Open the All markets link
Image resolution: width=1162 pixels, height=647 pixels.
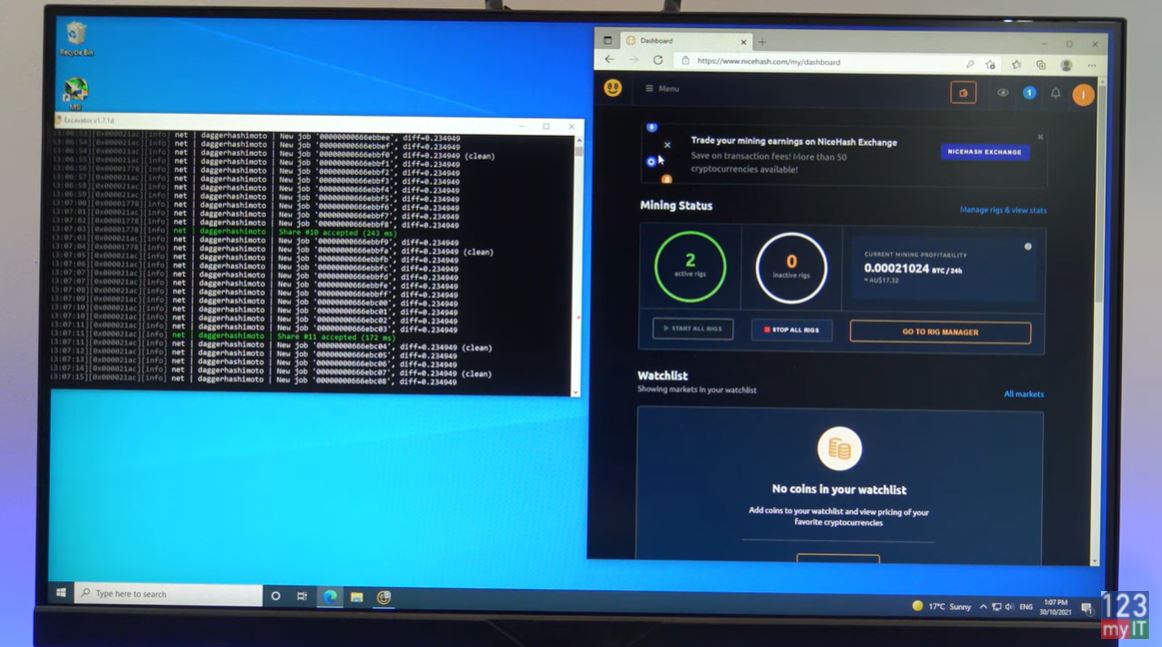(x=1023, y=394)
